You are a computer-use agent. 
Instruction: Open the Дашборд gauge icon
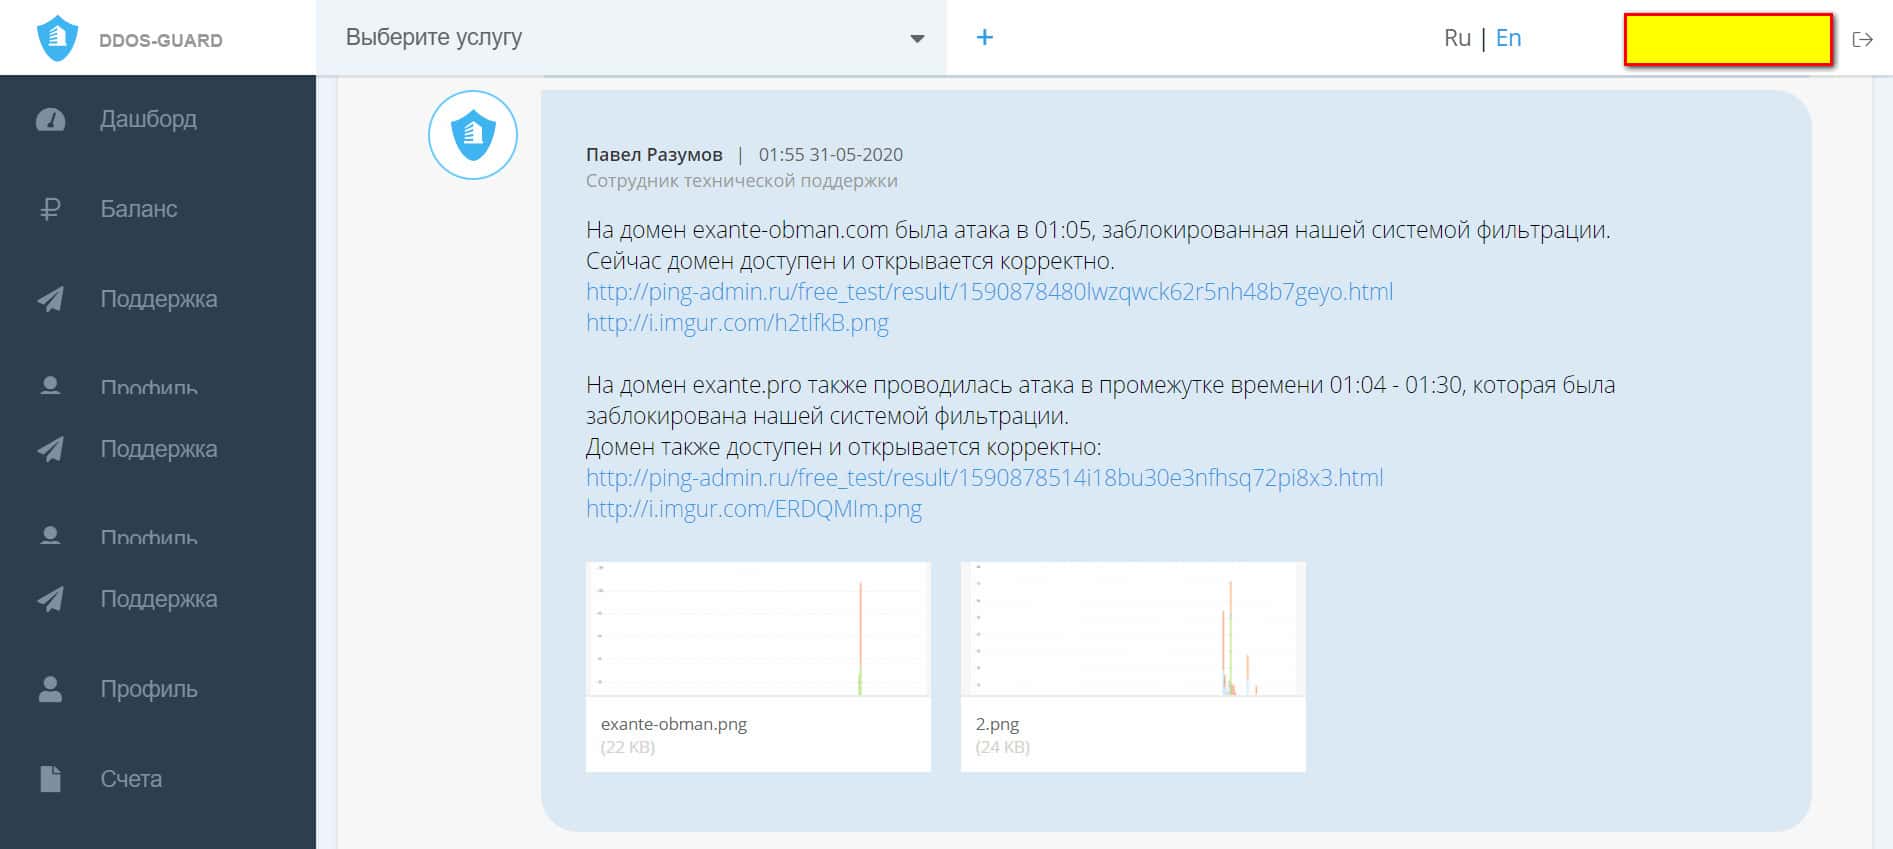(x=50, y=120)
